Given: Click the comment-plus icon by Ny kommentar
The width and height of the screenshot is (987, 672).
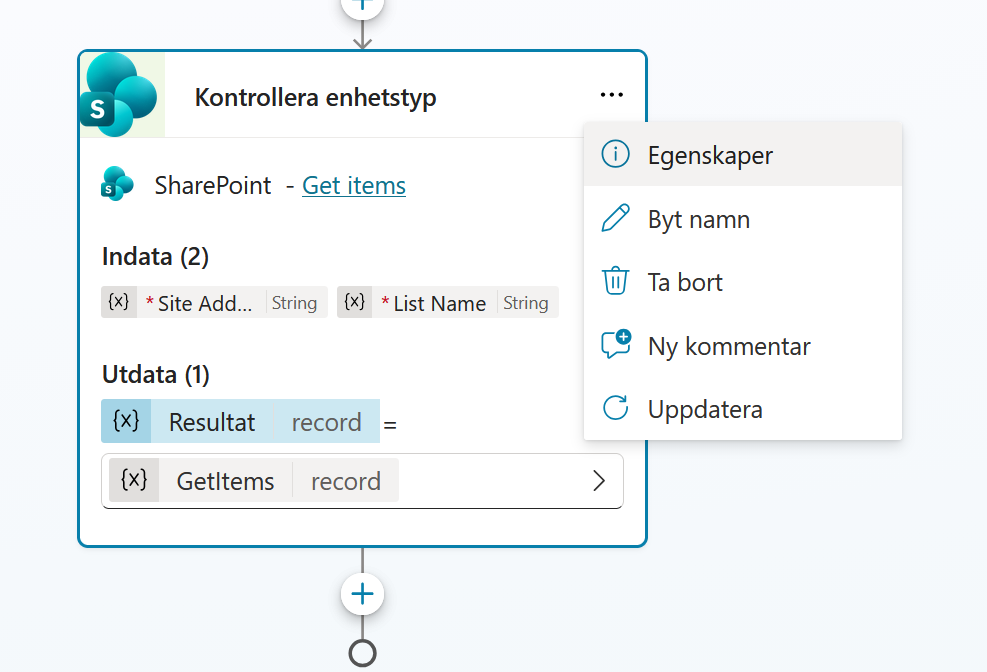Looking at the screenshot, I should [616, 344].
